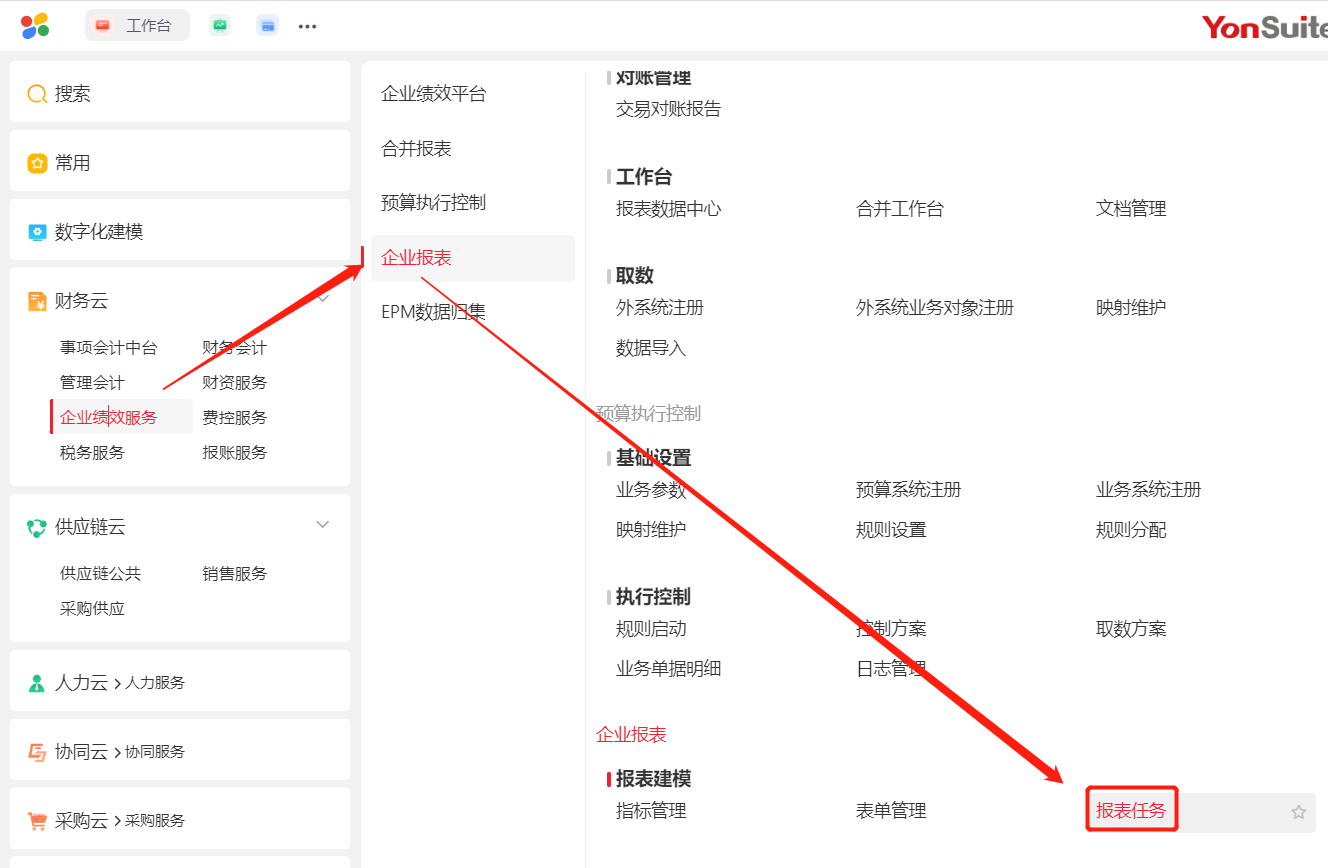The height and width of the screenshot is (868, 1328).
Task: Open 税务服务
Action: coord(92,453)
